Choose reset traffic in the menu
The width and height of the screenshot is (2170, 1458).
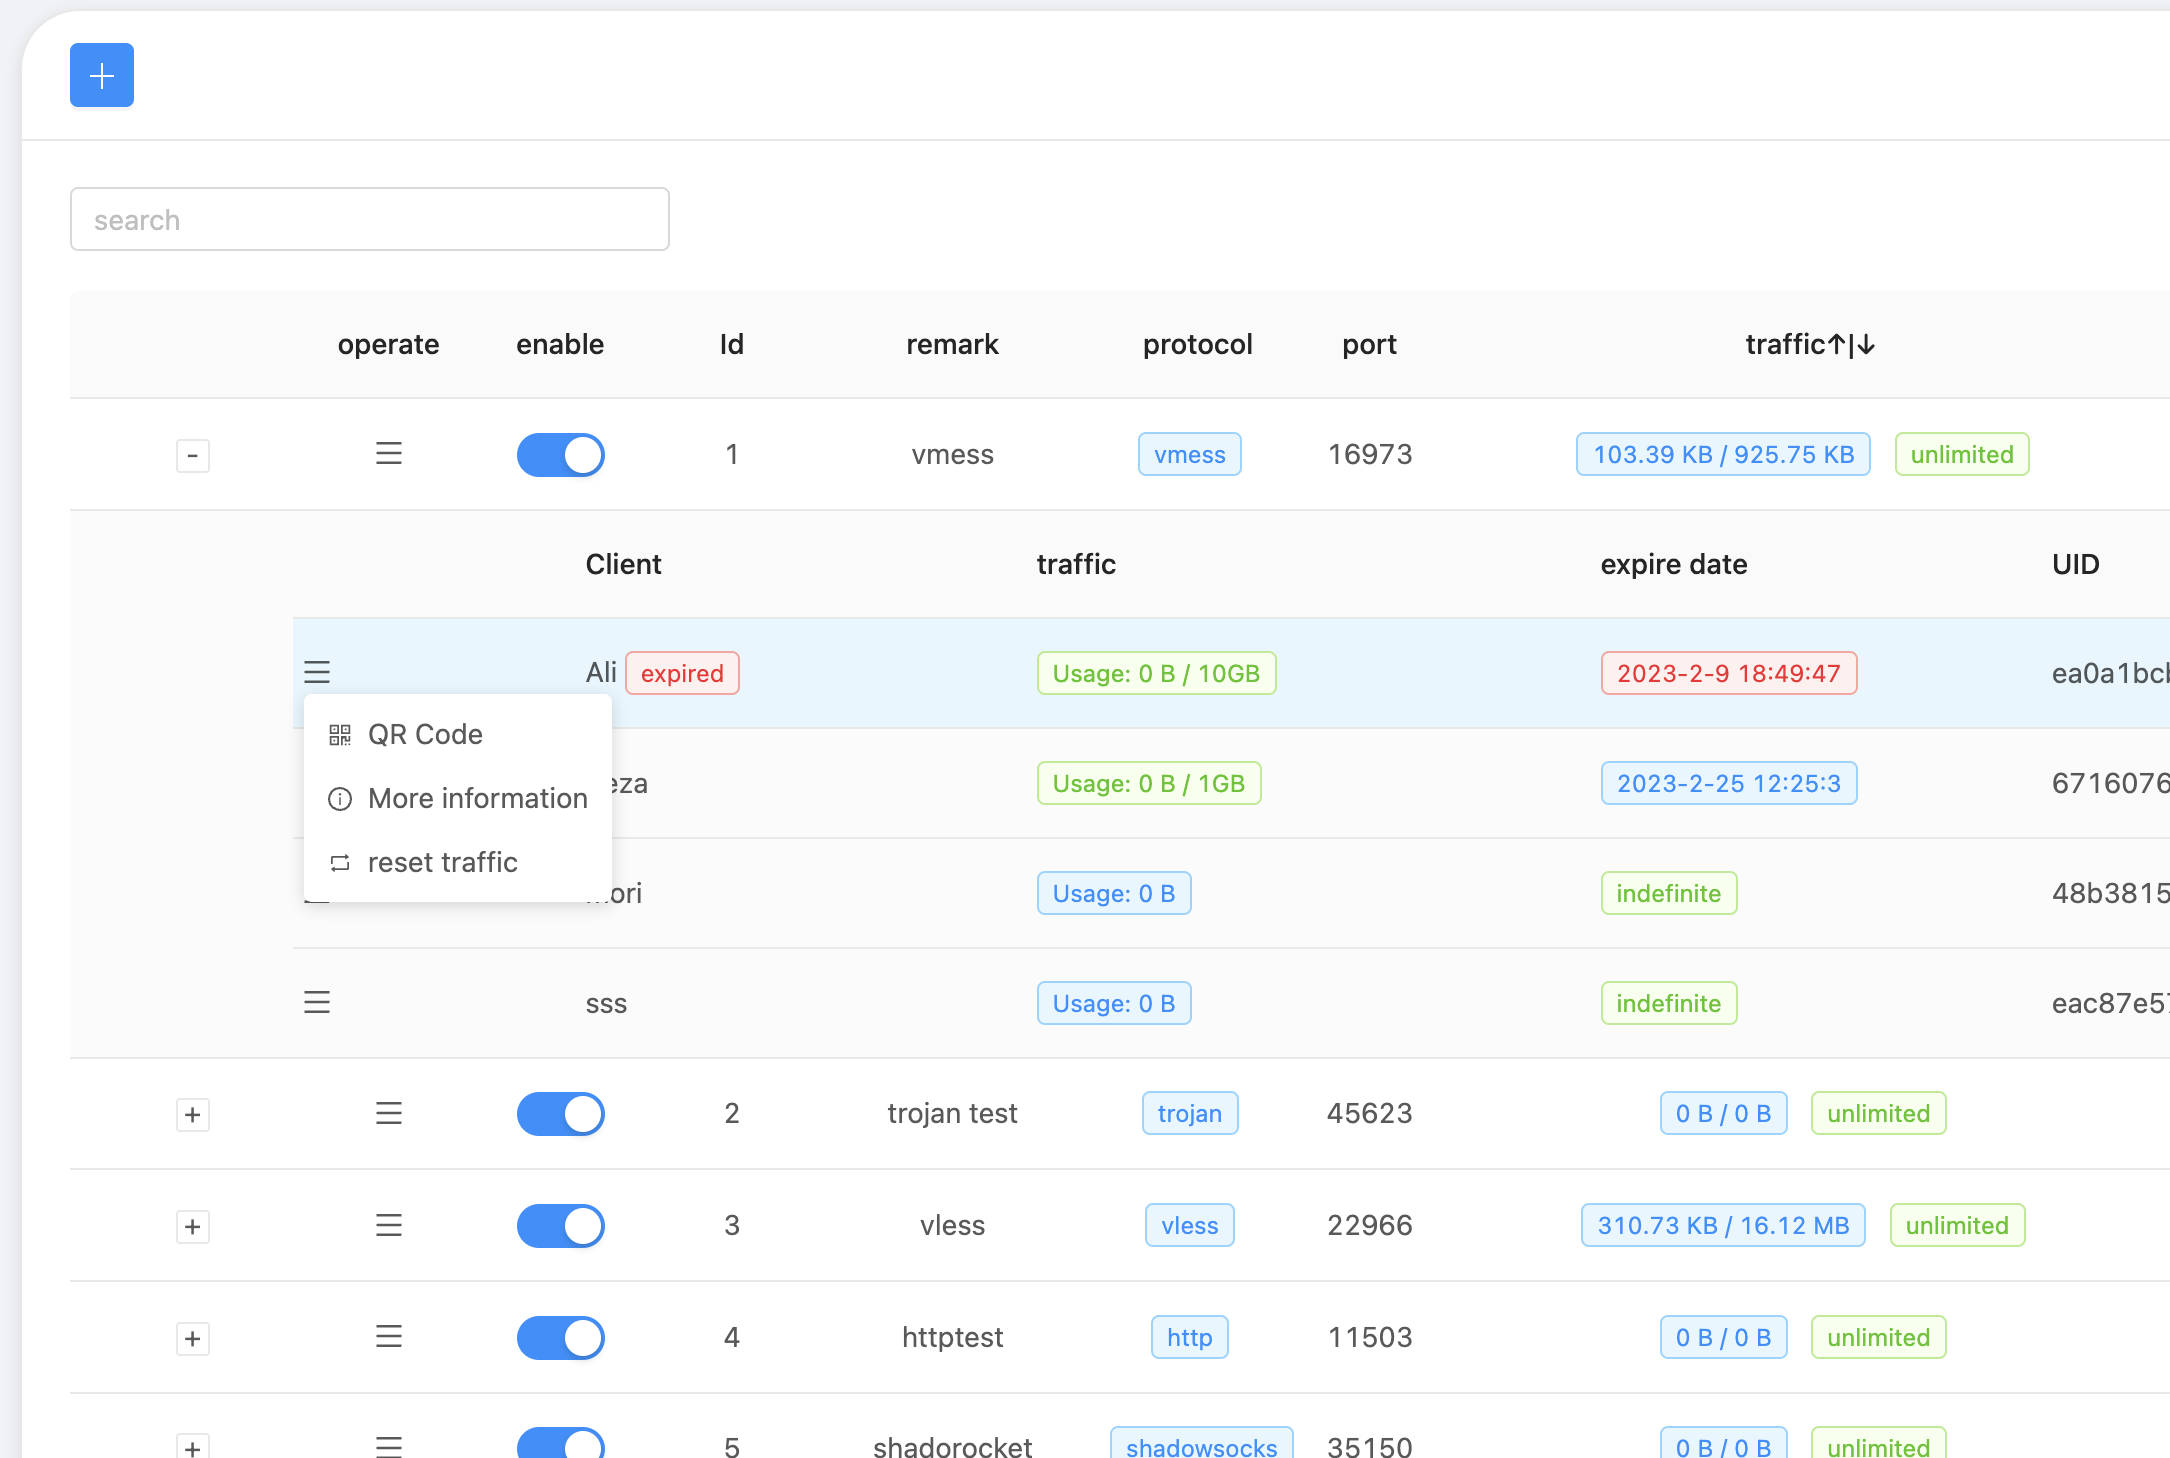(442, 862)
